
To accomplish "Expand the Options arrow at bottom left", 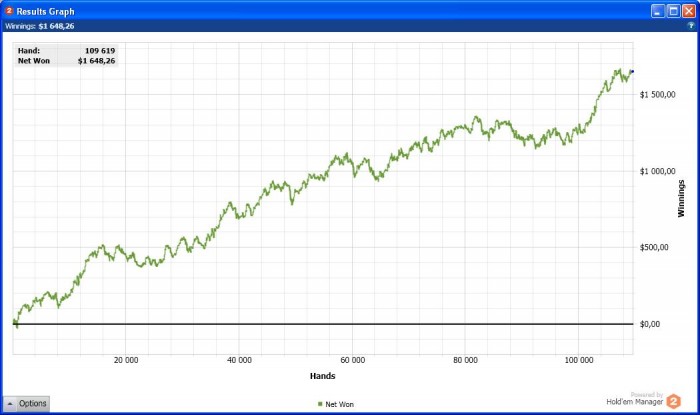I will click(x=10, y=403).
